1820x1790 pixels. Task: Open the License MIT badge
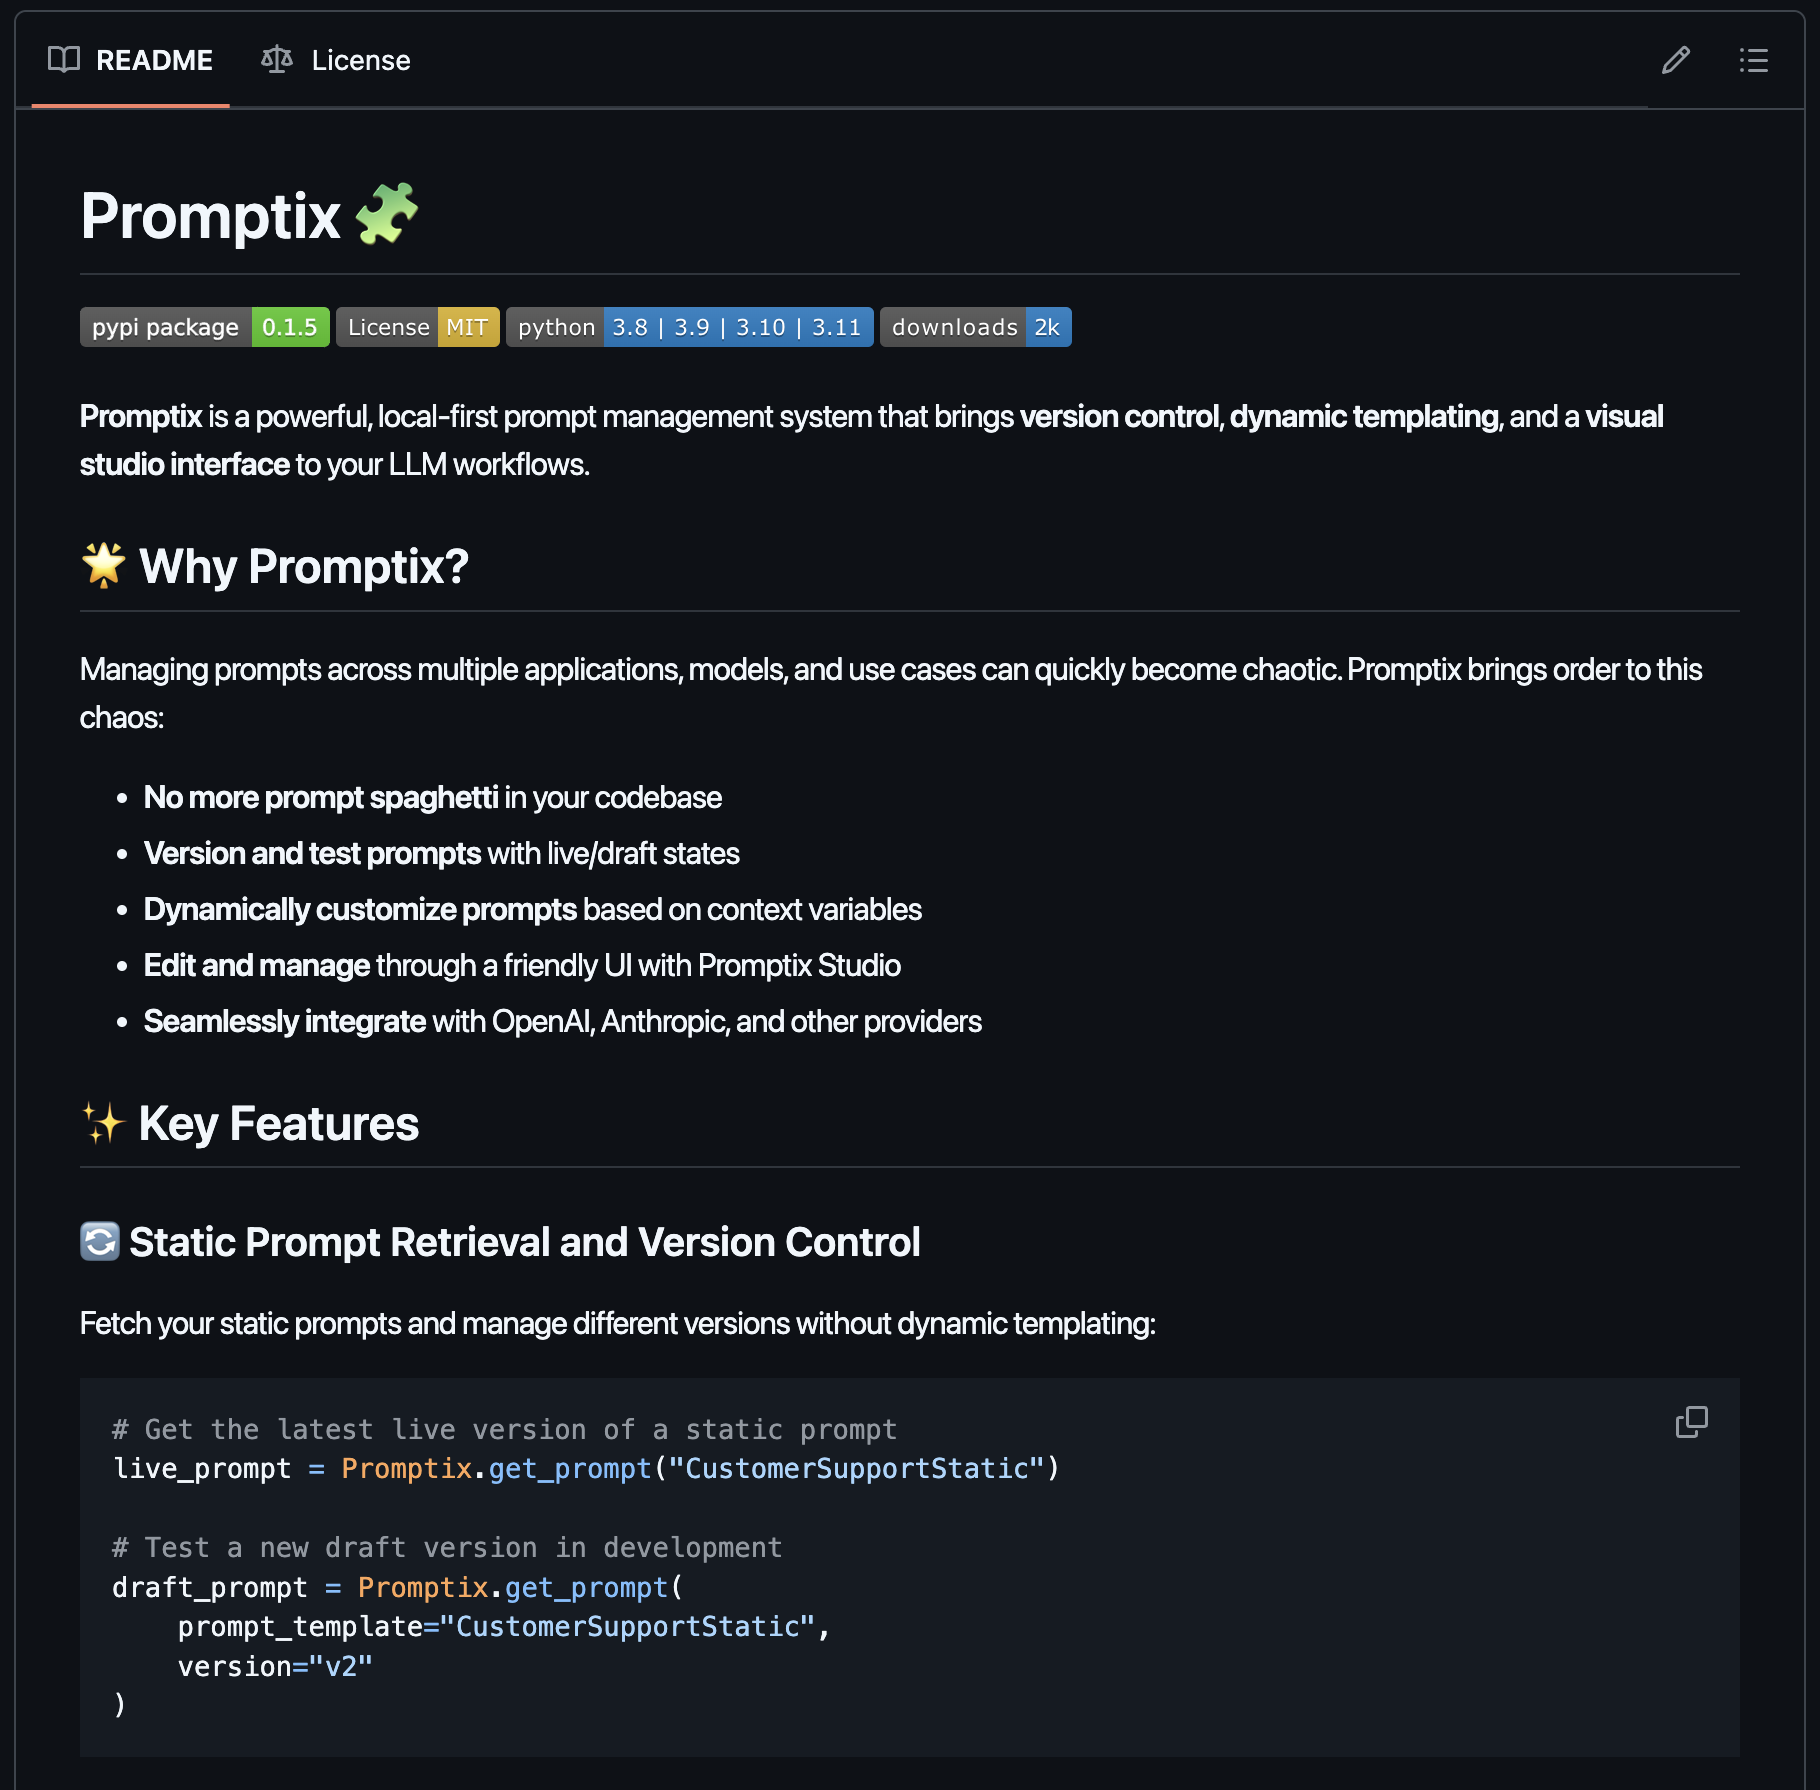417,327
